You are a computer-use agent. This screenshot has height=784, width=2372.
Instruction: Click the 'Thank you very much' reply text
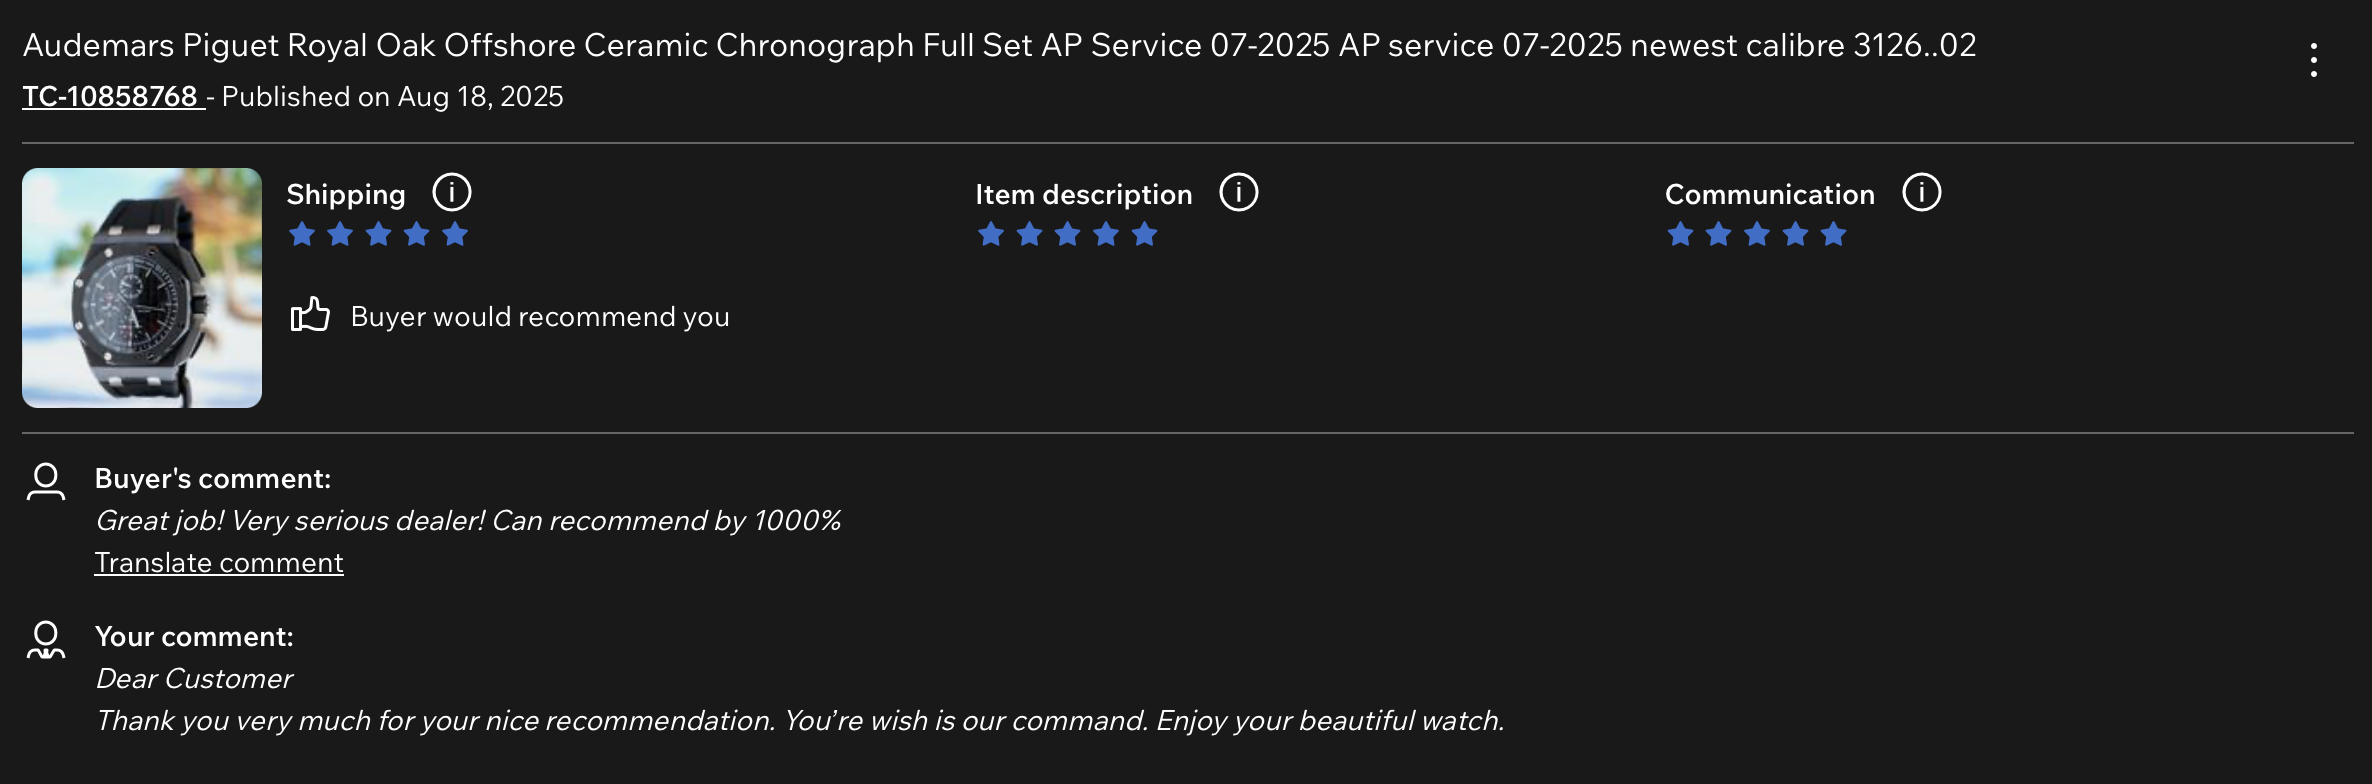tap(800, 721)
